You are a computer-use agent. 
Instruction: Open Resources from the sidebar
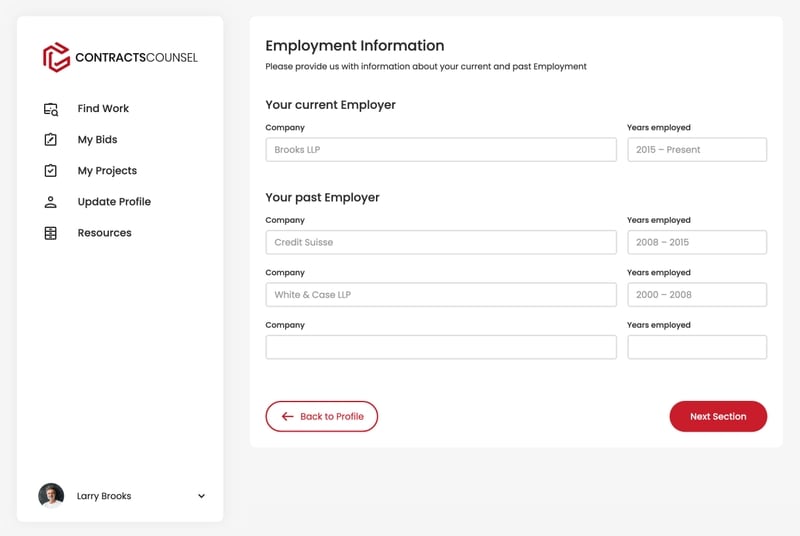(x=104, y=233)
